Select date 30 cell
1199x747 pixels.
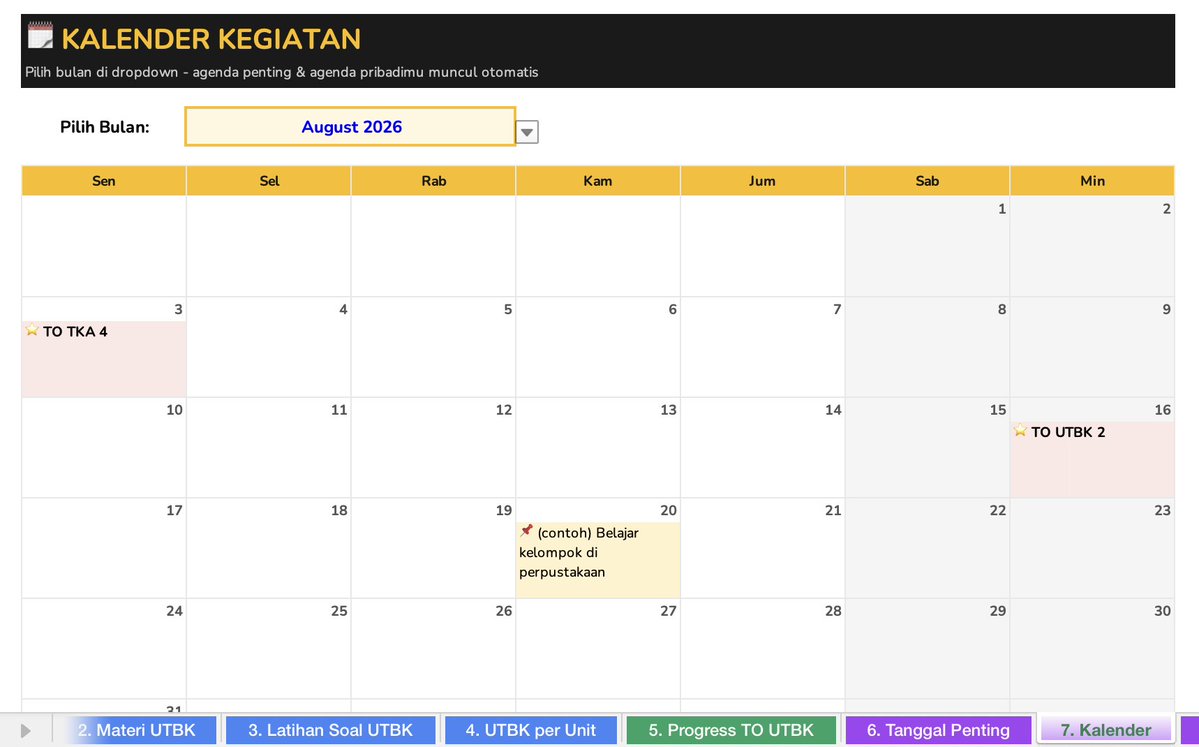coord(1092,648)
